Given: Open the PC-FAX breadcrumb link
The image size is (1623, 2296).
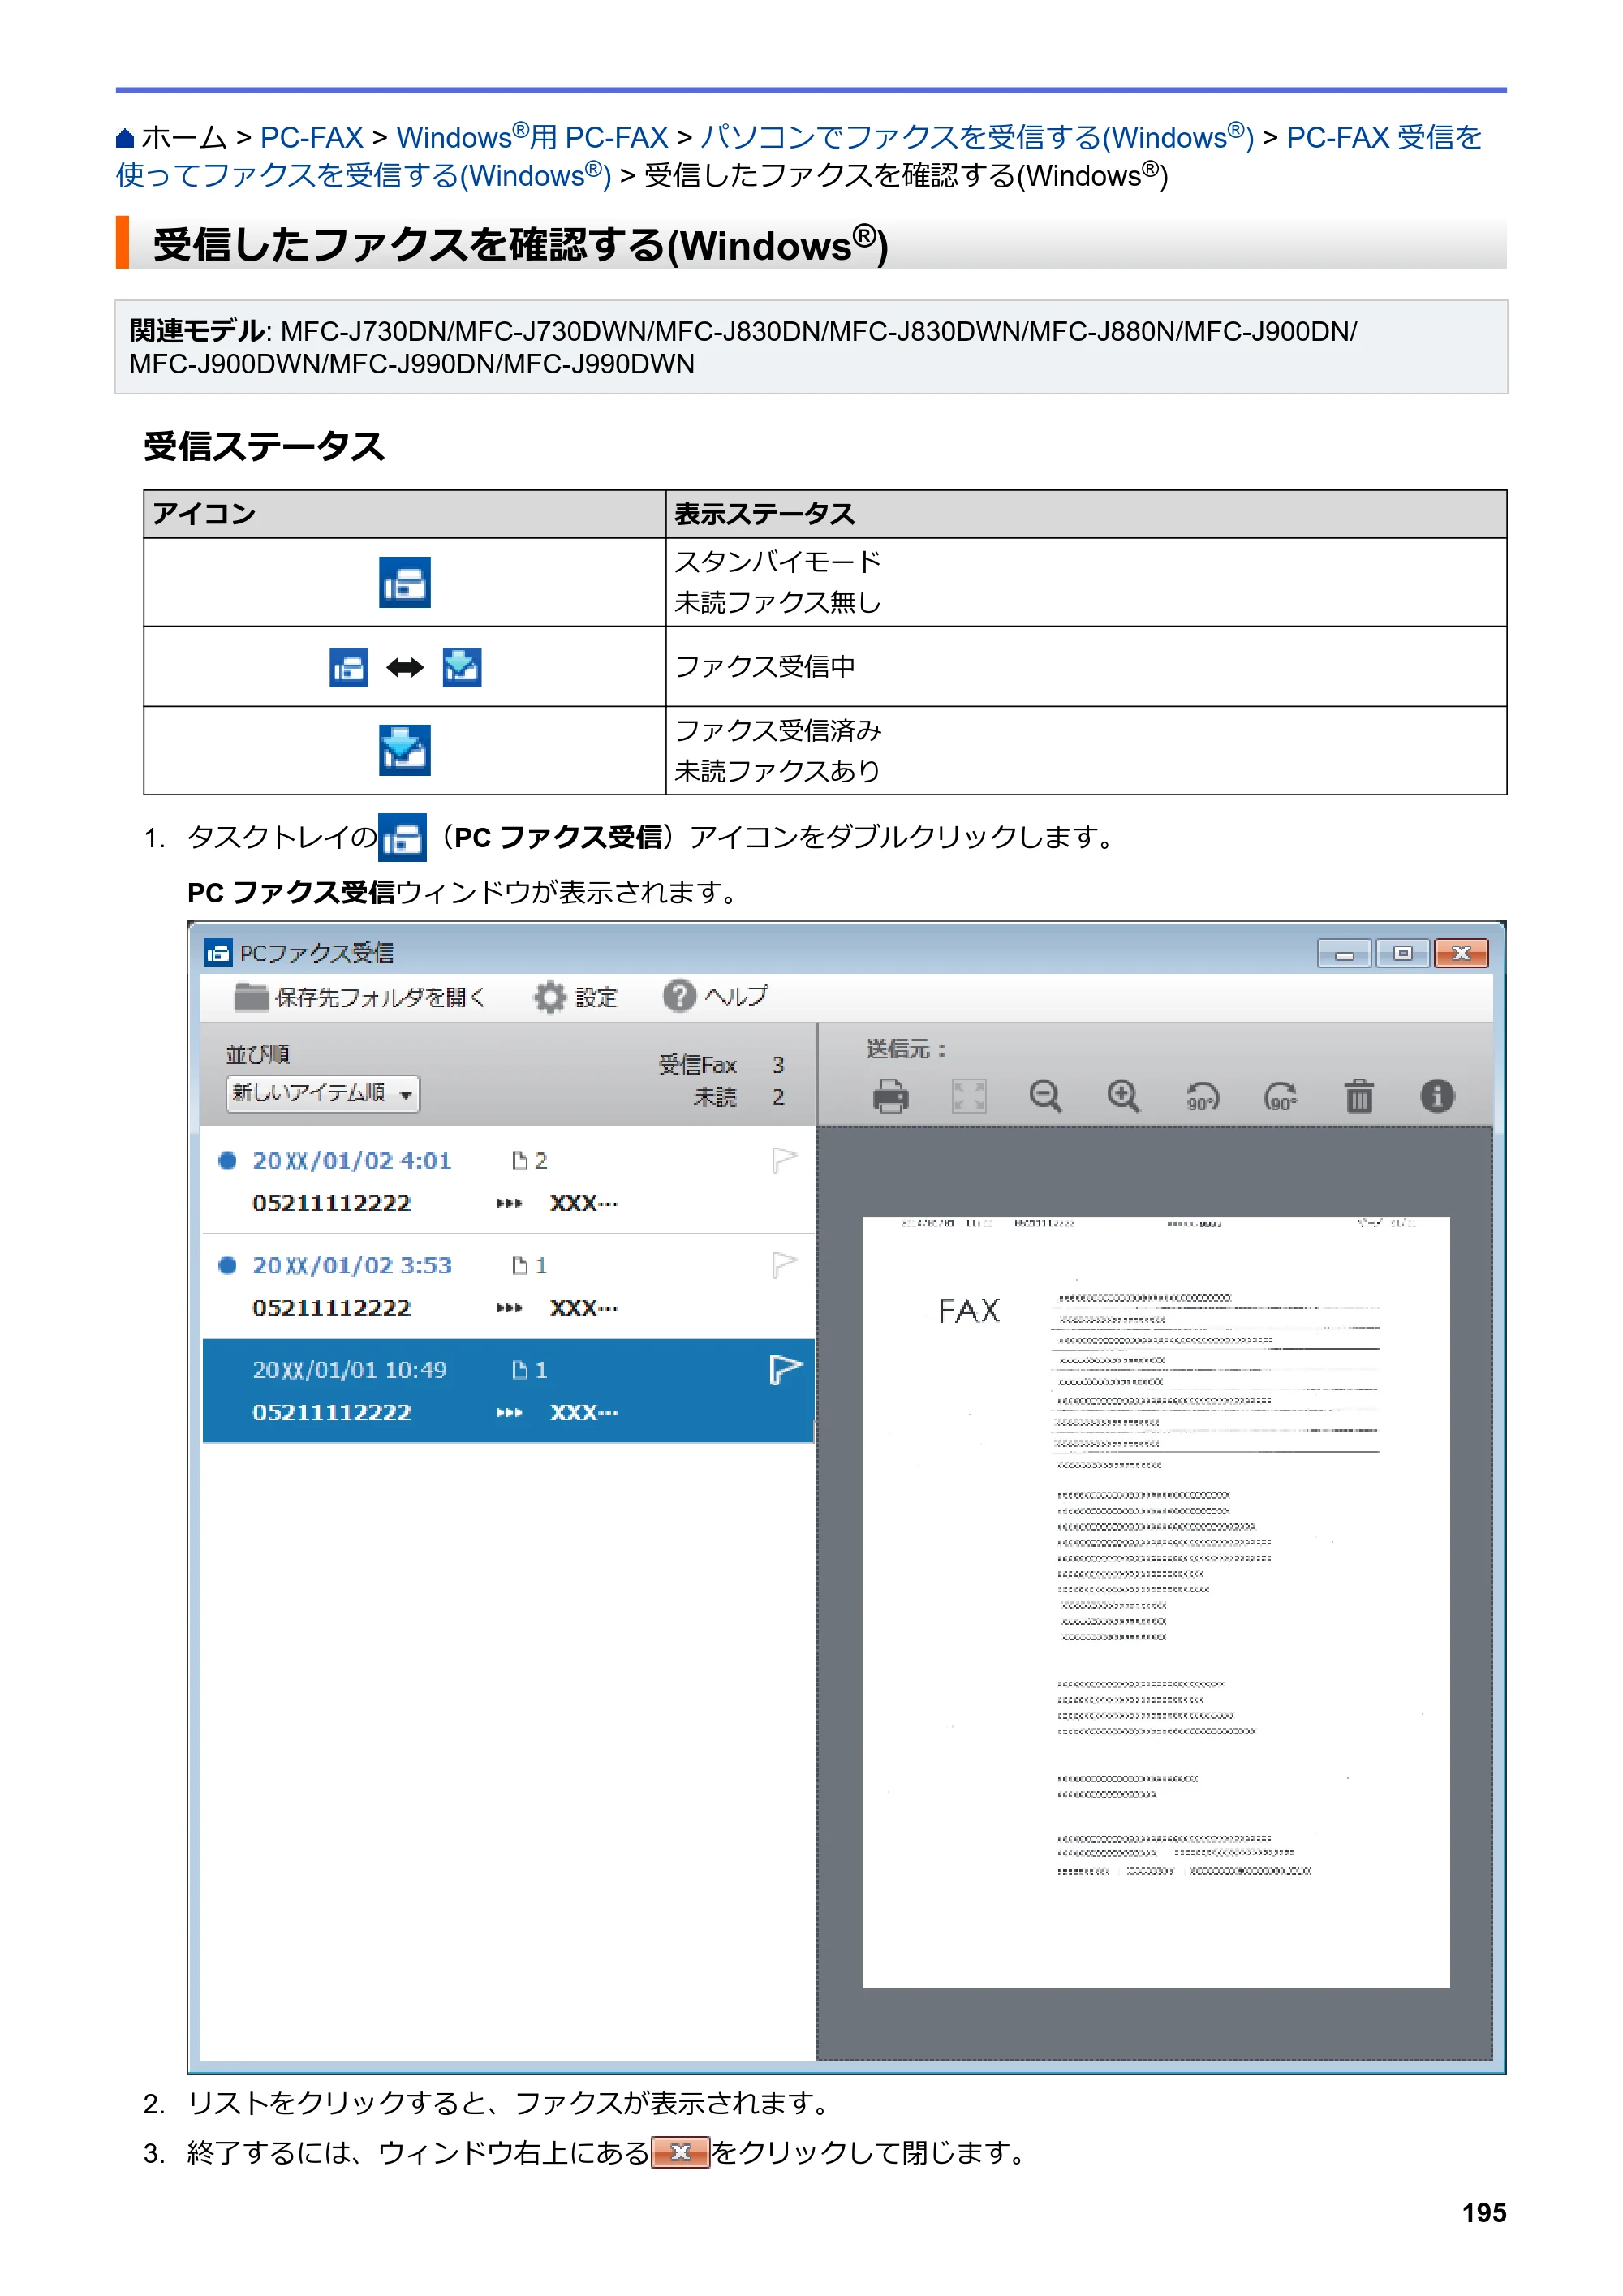Looking at the screenshot, I should click(311, 137).
